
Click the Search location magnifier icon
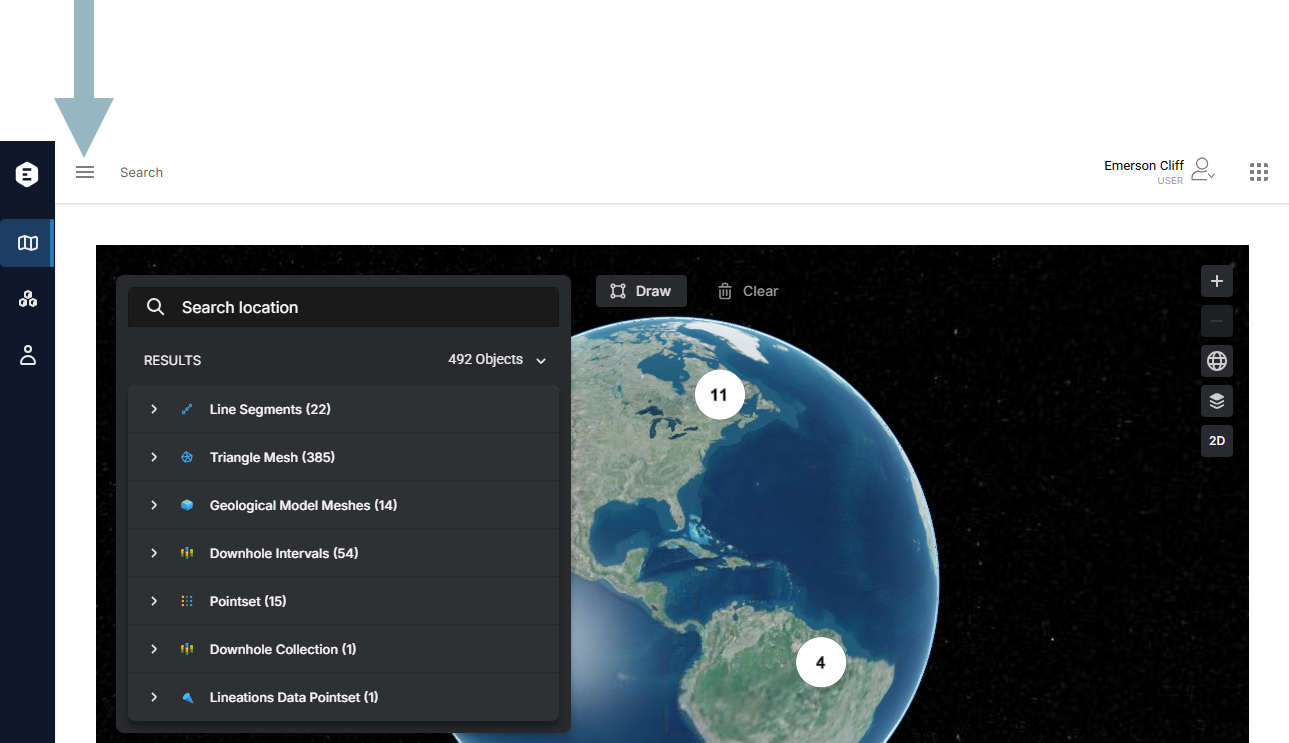[x=155, y=307]
